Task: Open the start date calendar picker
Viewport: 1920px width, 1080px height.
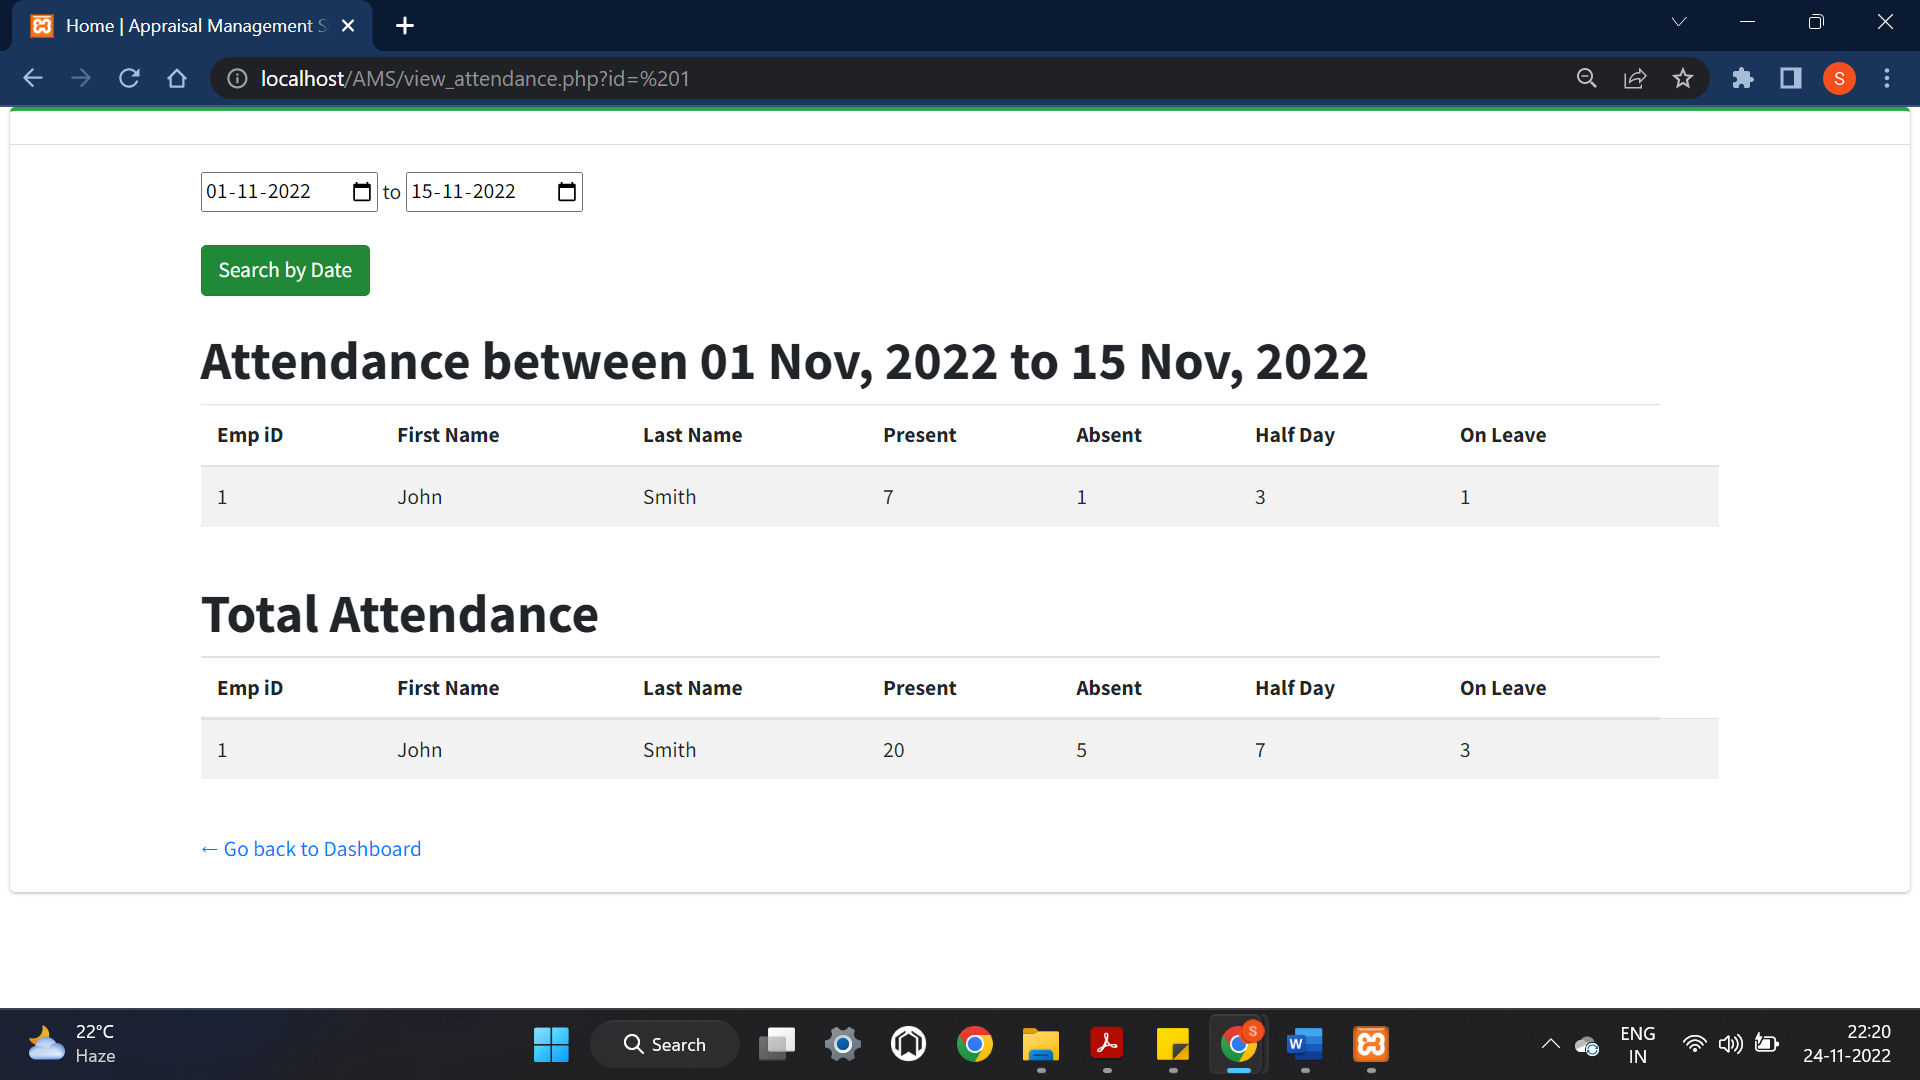Action: point(361,191)
